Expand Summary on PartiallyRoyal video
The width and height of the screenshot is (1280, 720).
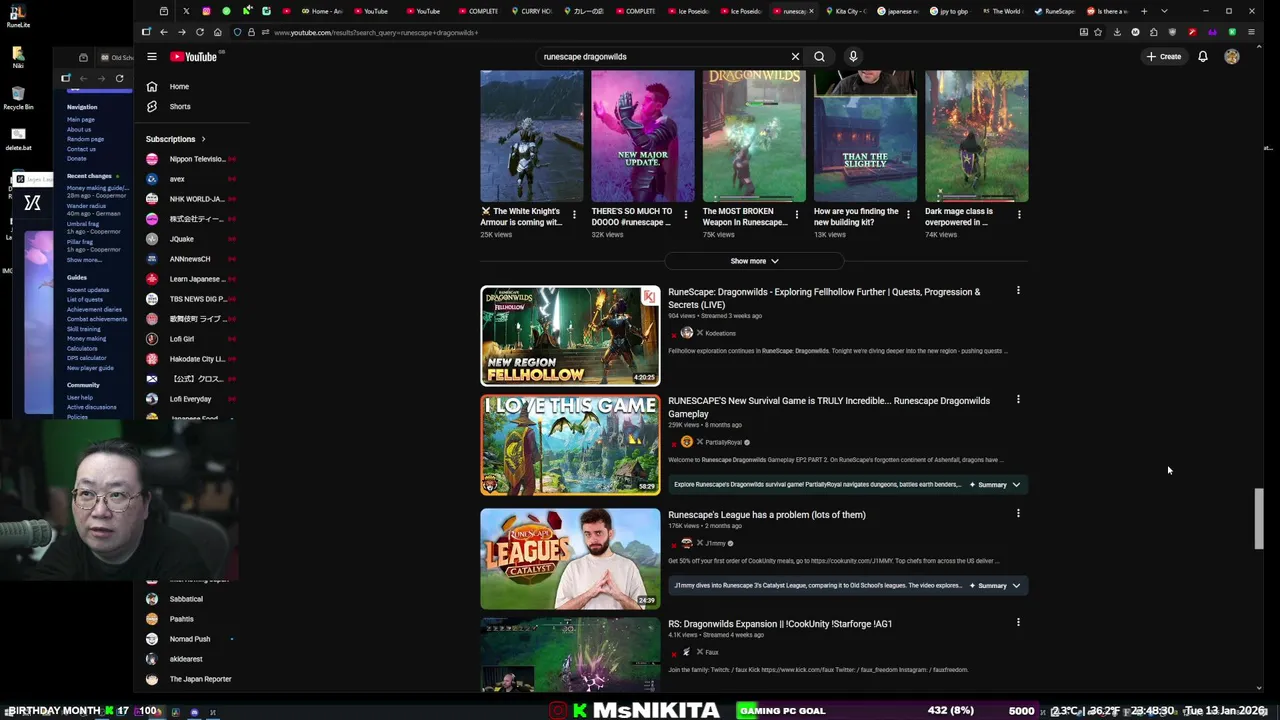pos(995,485)
